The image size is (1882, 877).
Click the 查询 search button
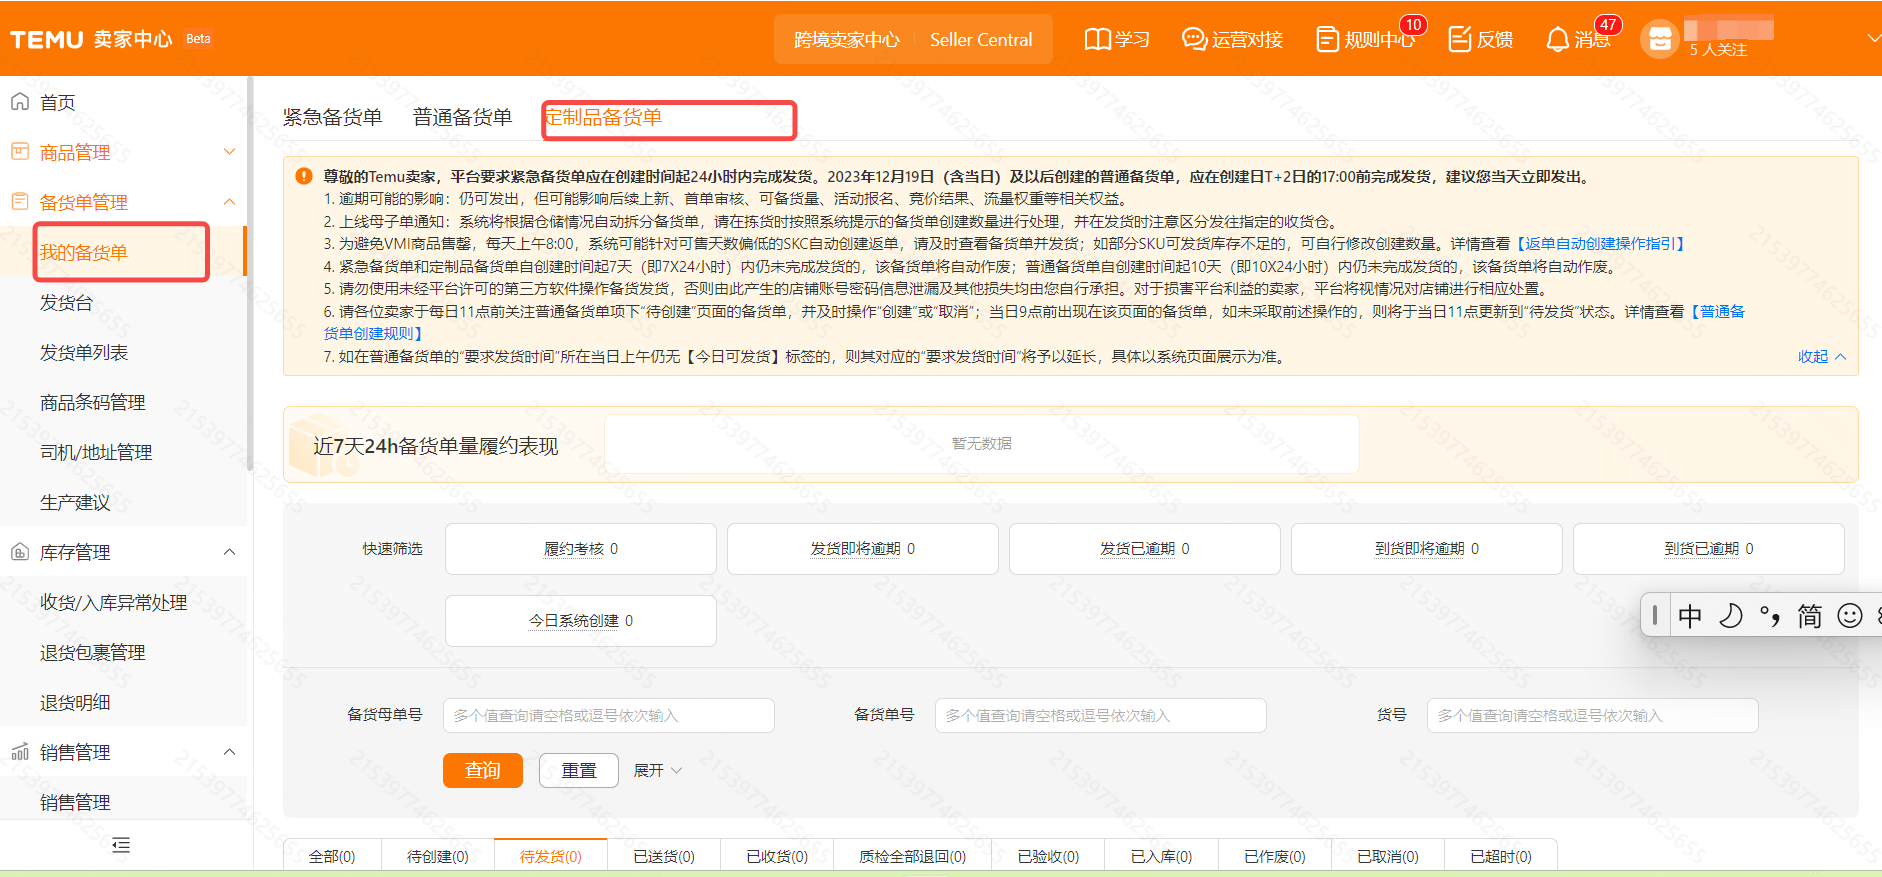click(x=483, y=770)
